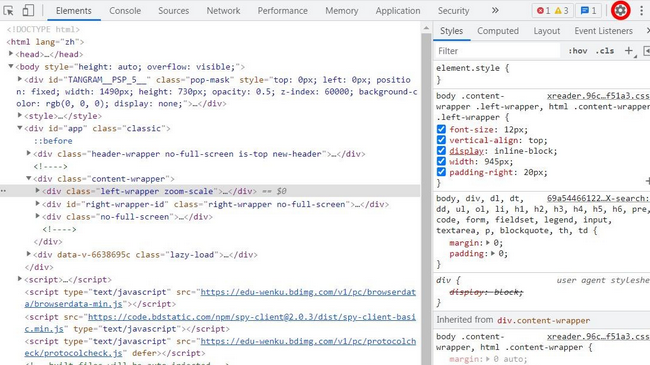Screen dimensions: 650x365
Task: Switch to the Layout pane
Action: [x=546, y=31]
